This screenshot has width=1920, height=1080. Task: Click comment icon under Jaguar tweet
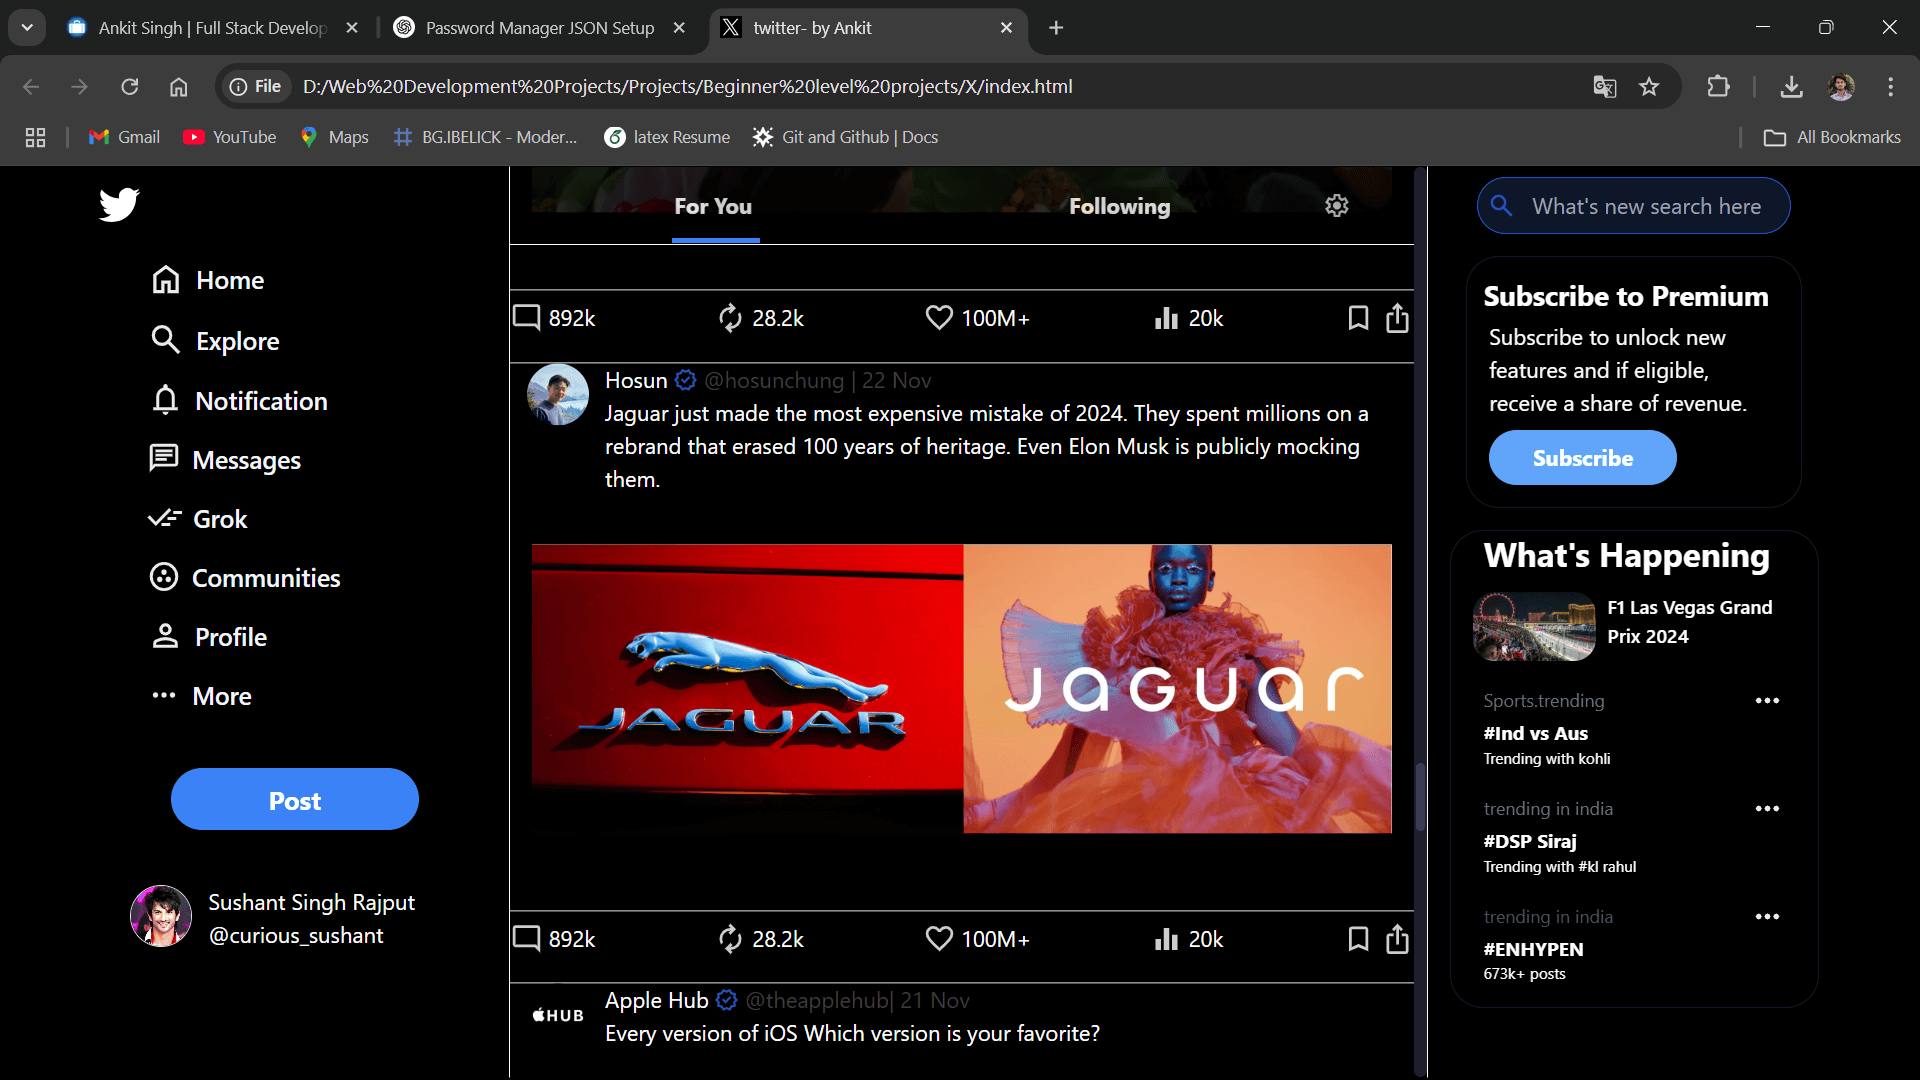click(527, 939)
